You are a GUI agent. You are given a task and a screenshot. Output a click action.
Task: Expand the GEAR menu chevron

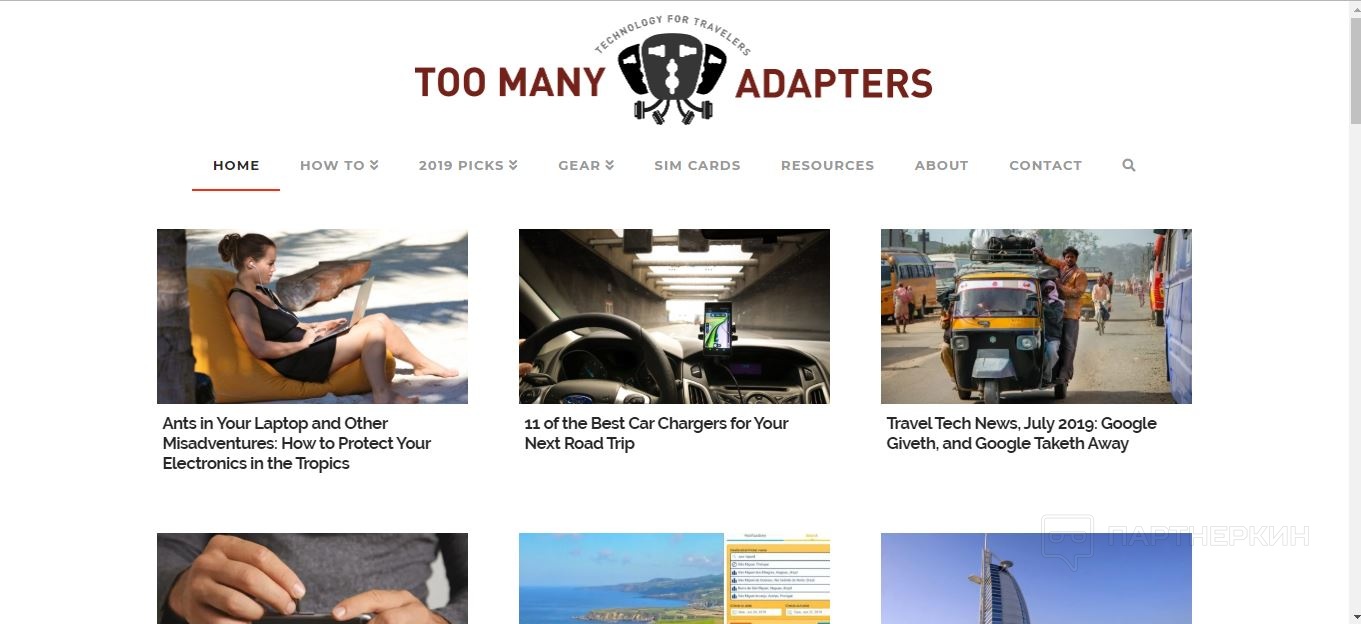point(609,165)
